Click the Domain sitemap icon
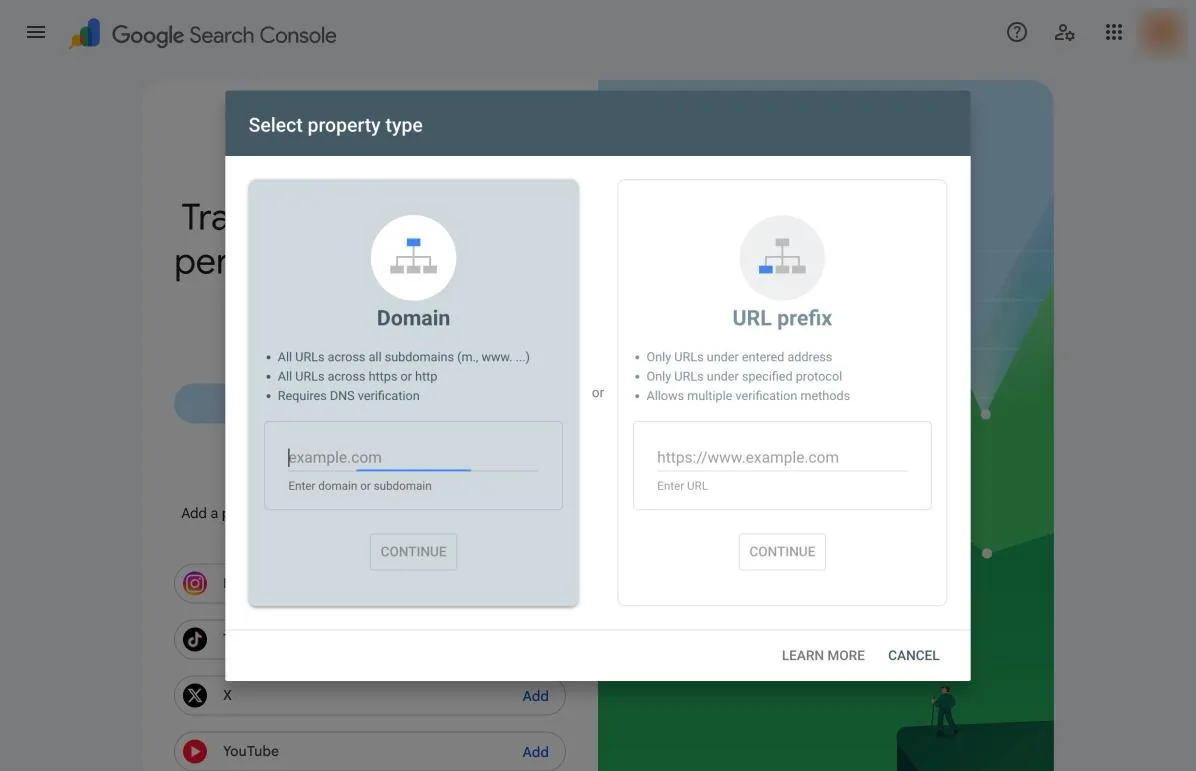Screen dimensions: 1196x771 413,257
